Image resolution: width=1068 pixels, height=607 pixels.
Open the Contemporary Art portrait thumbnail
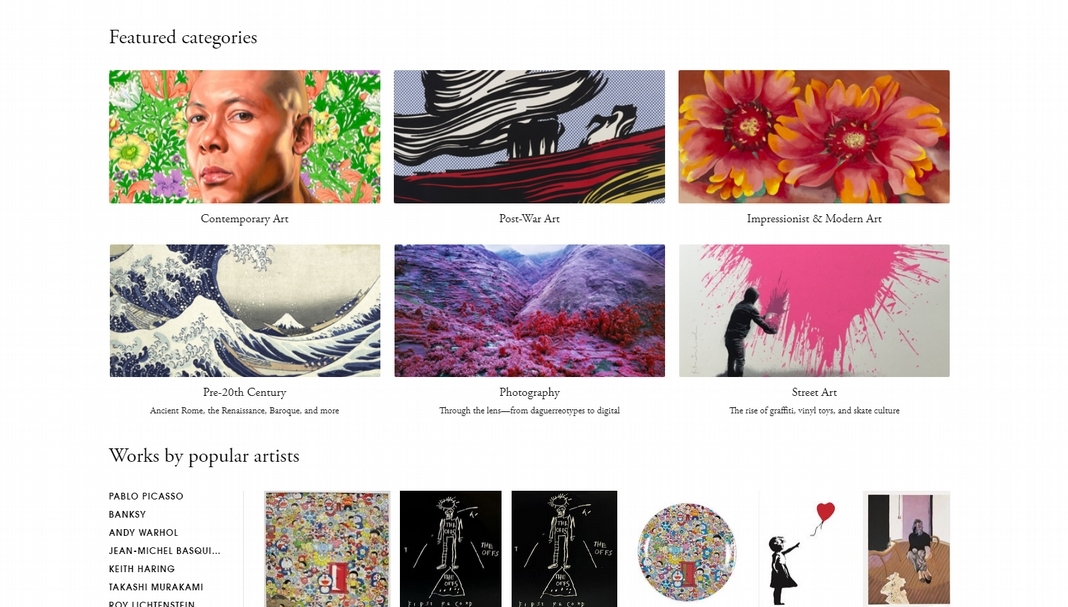245,136
